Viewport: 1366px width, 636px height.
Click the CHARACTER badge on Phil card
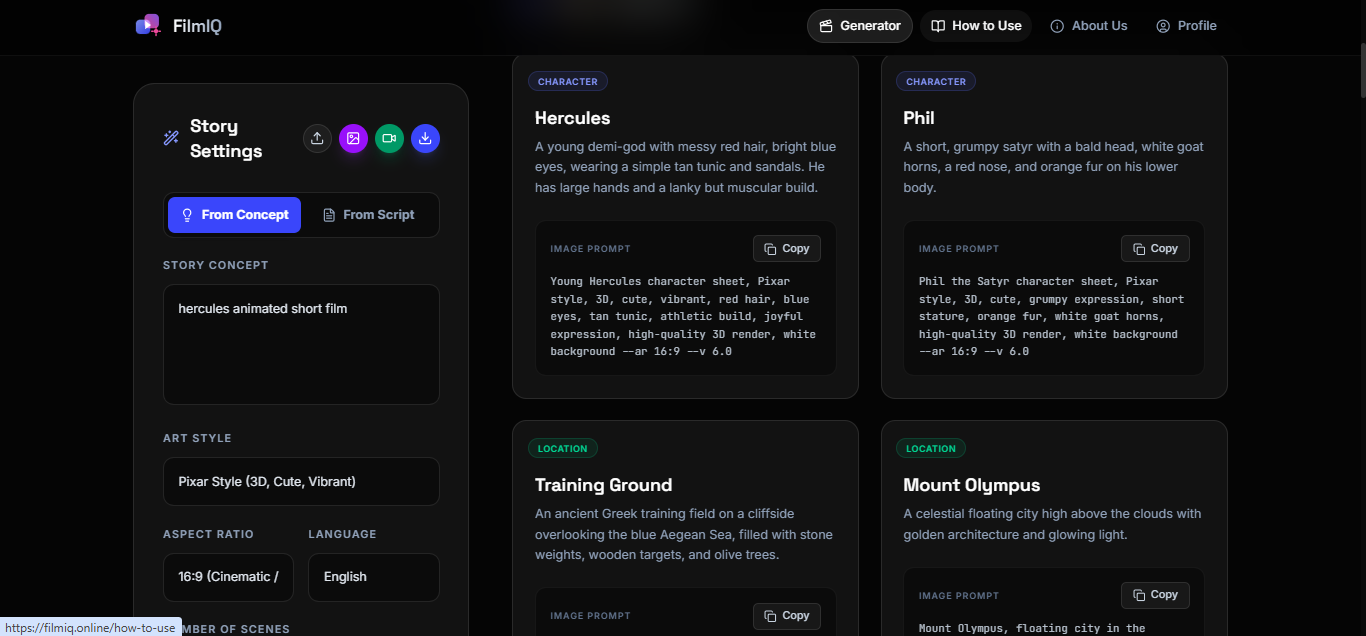[936, 82]
